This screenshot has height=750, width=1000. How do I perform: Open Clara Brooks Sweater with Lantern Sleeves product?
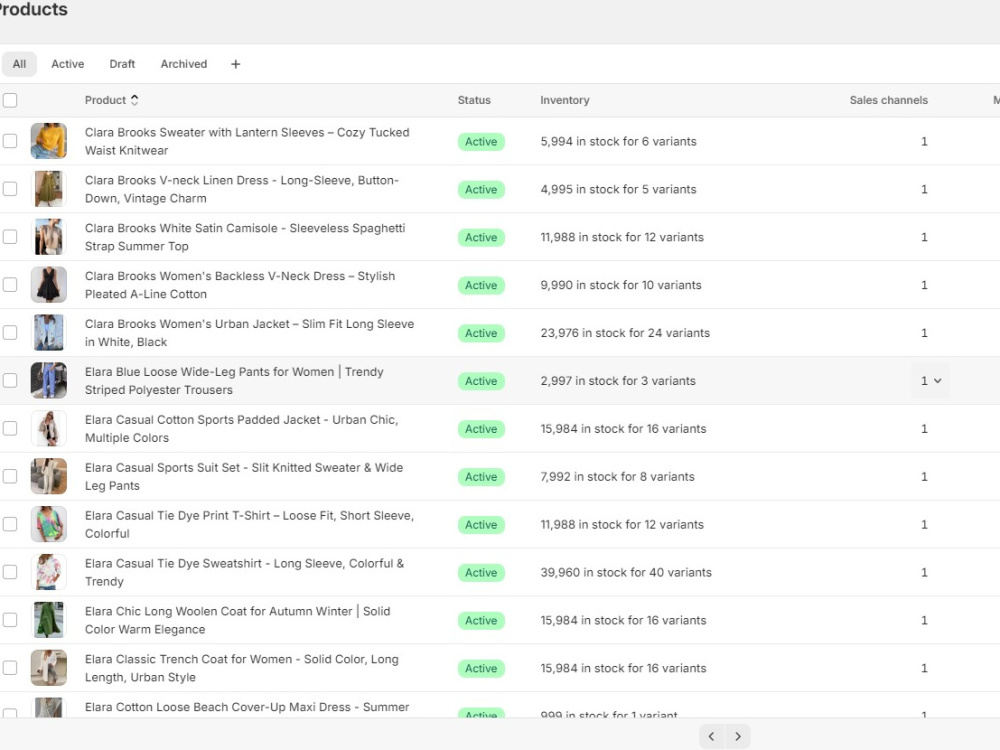[x=247, y=141]
